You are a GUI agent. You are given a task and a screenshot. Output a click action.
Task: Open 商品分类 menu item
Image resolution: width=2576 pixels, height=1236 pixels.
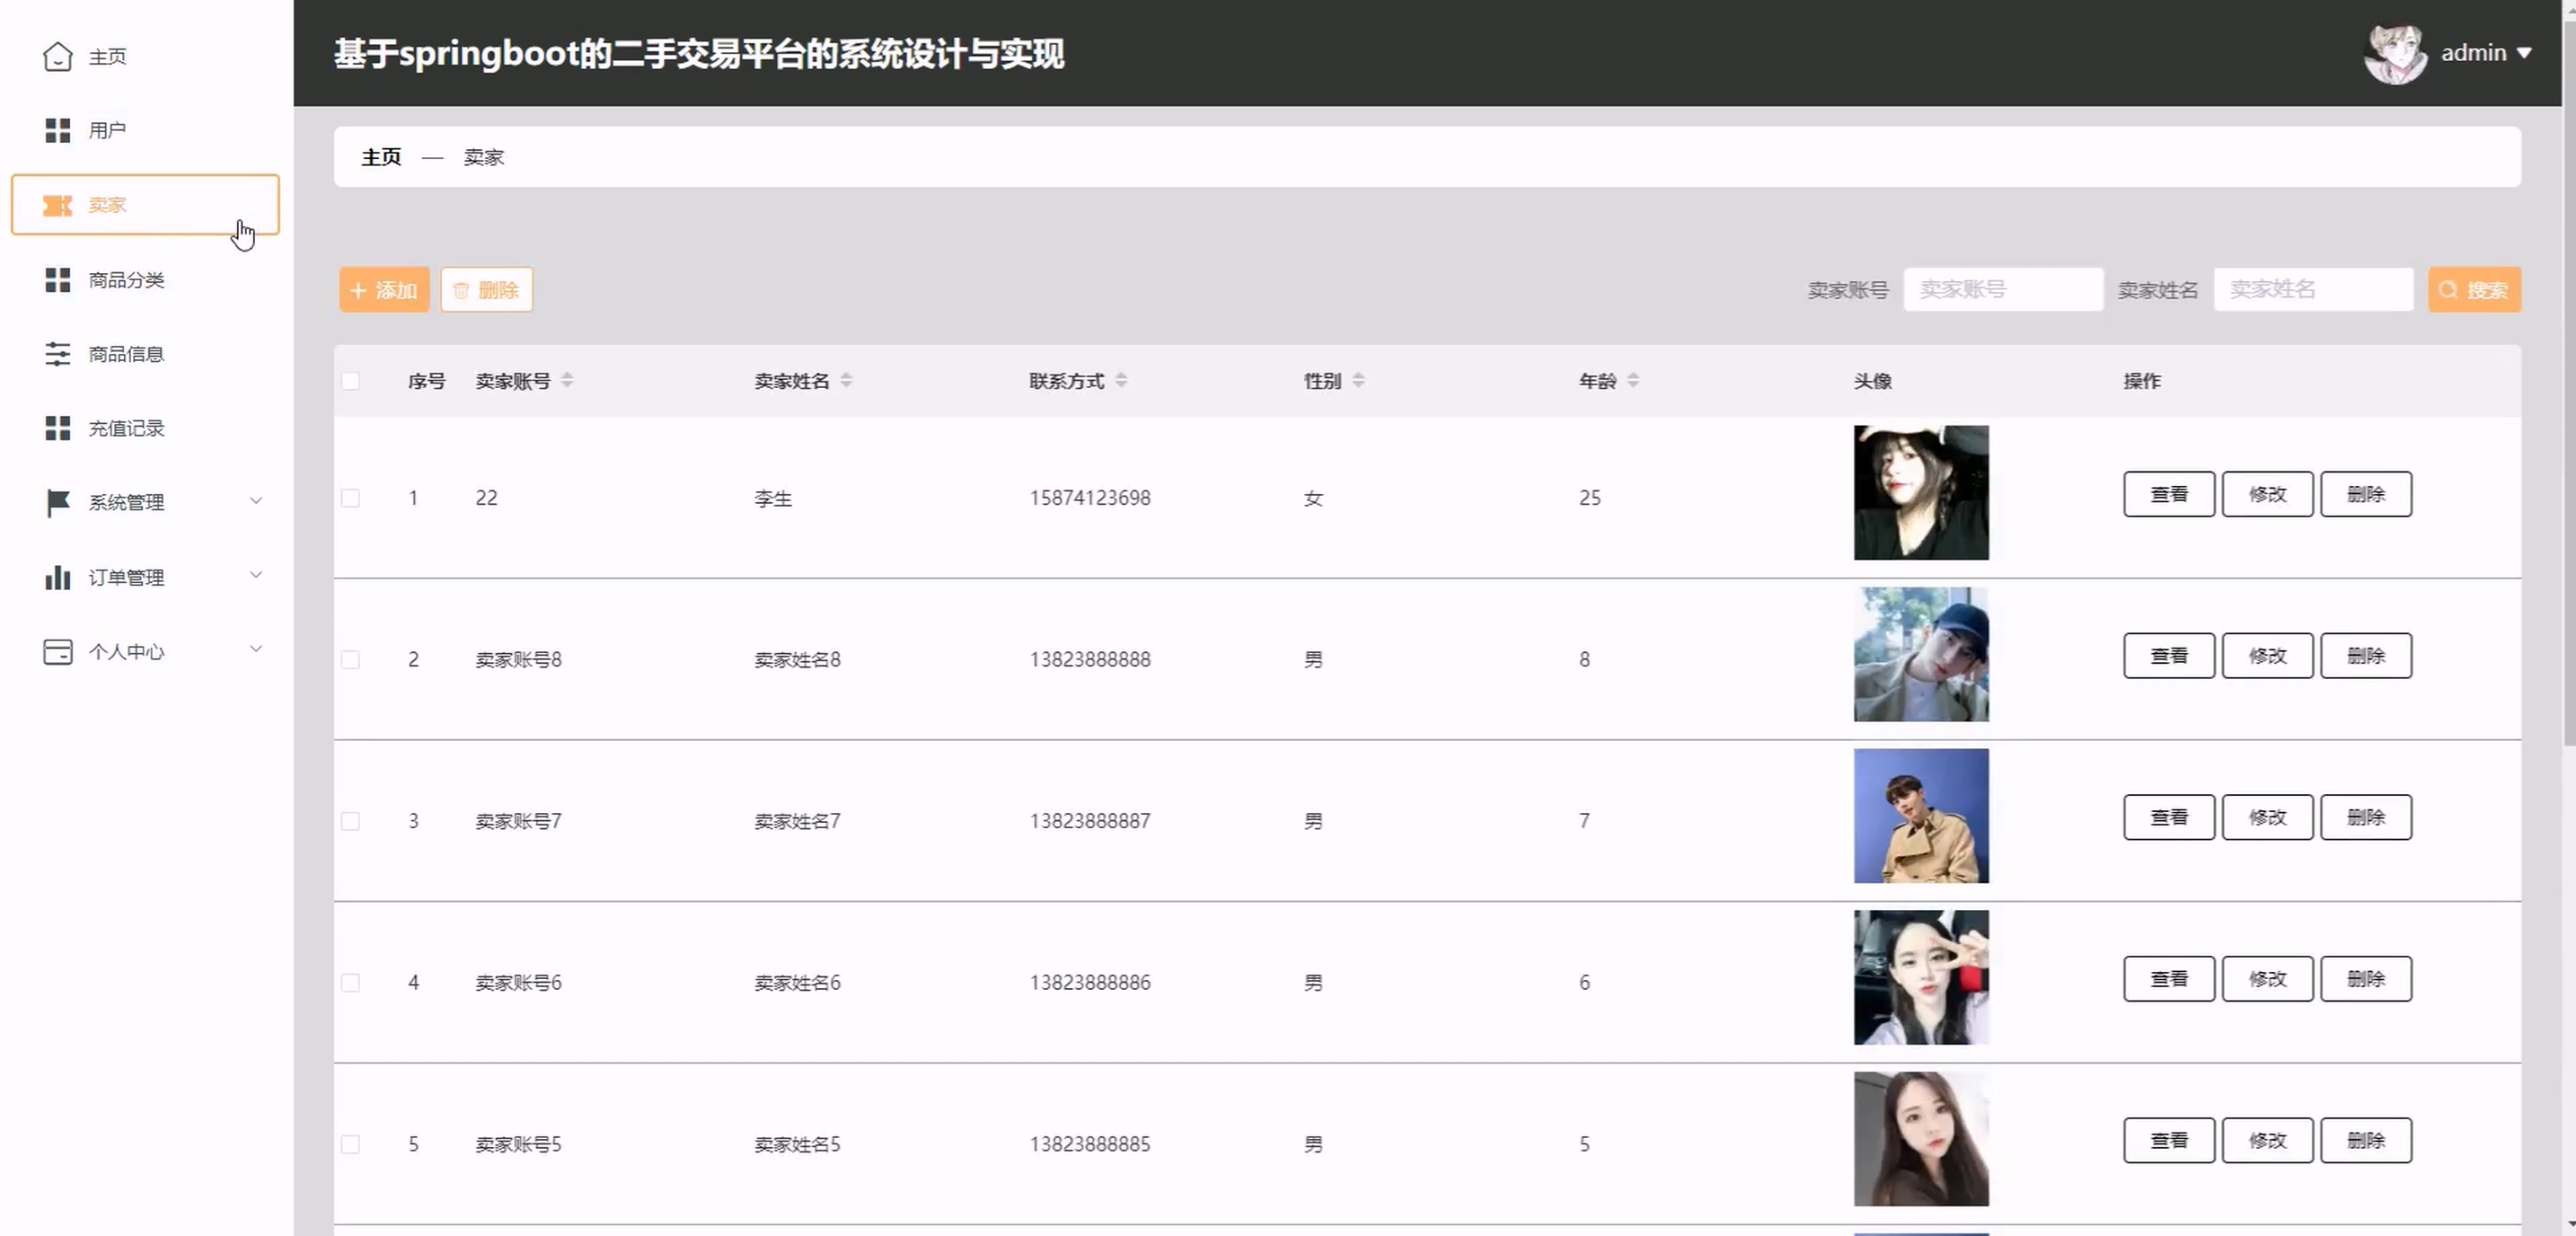tap(126, 280)
